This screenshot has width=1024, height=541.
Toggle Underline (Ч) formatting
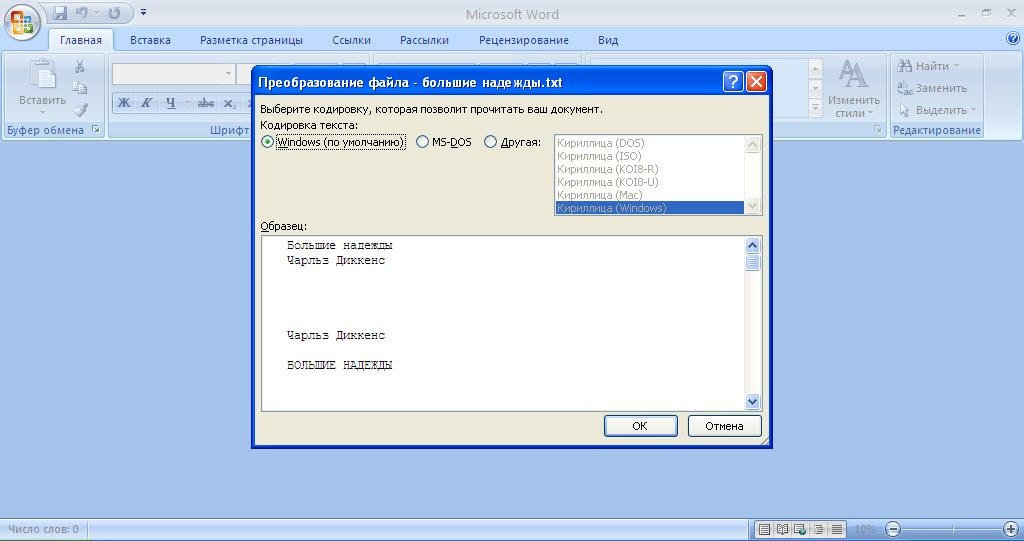coord(170,103)
